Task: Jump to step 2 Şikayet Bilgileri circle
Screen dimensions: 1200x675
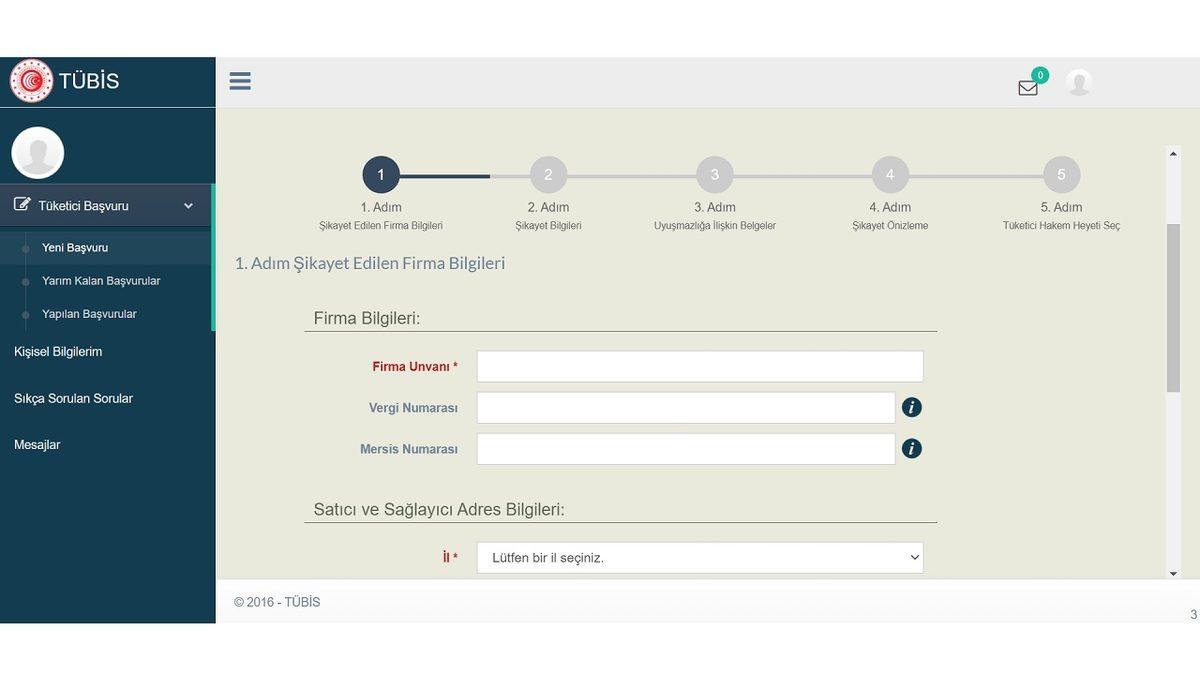Action: 548,175
